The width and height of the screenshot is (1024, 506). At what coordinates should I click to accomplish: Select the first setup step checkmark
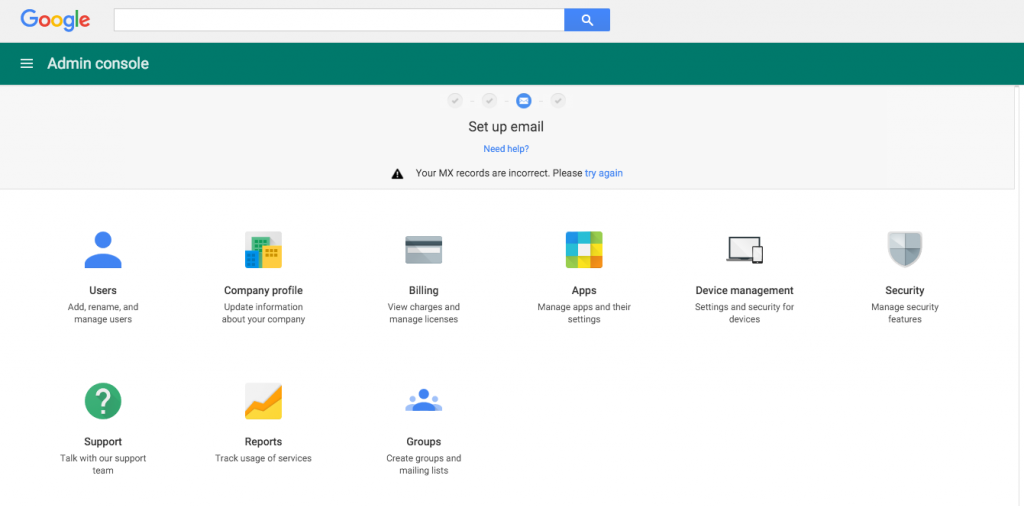pyautogui.click(x=455, y=101)
